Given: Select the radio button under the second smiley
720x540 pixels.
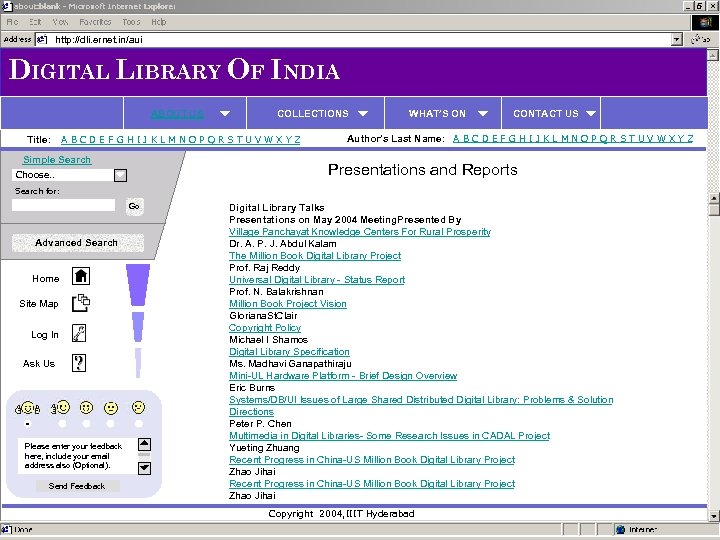Looking at the screenshot, I should [62, 424].
